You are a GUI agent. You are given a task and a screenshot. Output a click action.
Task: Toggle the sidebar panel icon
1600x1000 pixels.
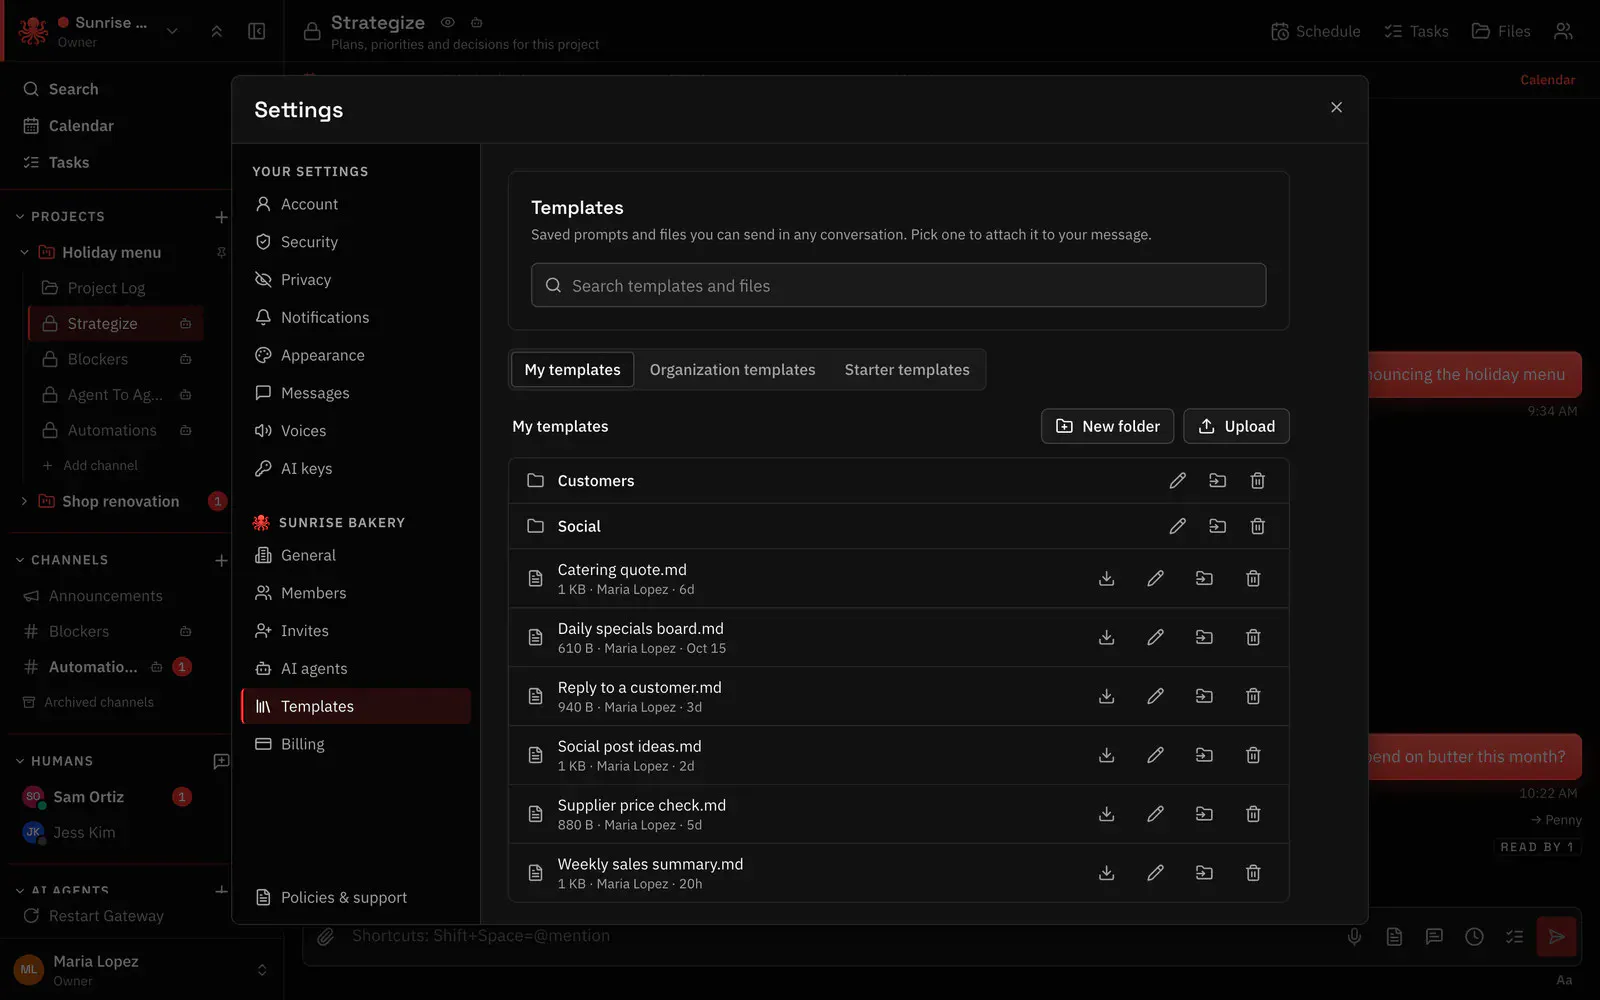(x=256, y=31)
